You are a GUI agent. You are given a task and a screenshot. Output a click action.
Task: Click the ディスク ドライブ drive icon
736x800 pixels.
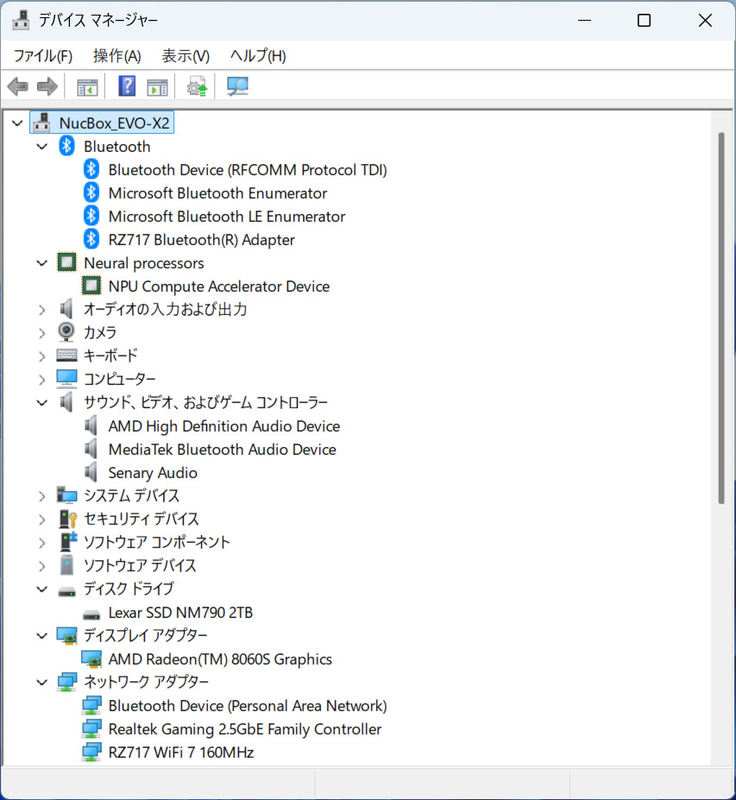point(67,591)
